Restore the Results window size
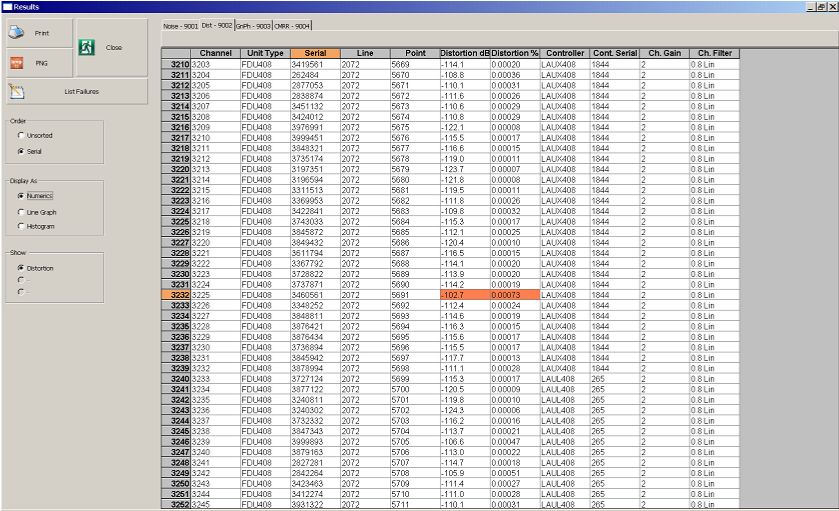The width and height of the screenshot is (839, 511). tap(820, 7)
